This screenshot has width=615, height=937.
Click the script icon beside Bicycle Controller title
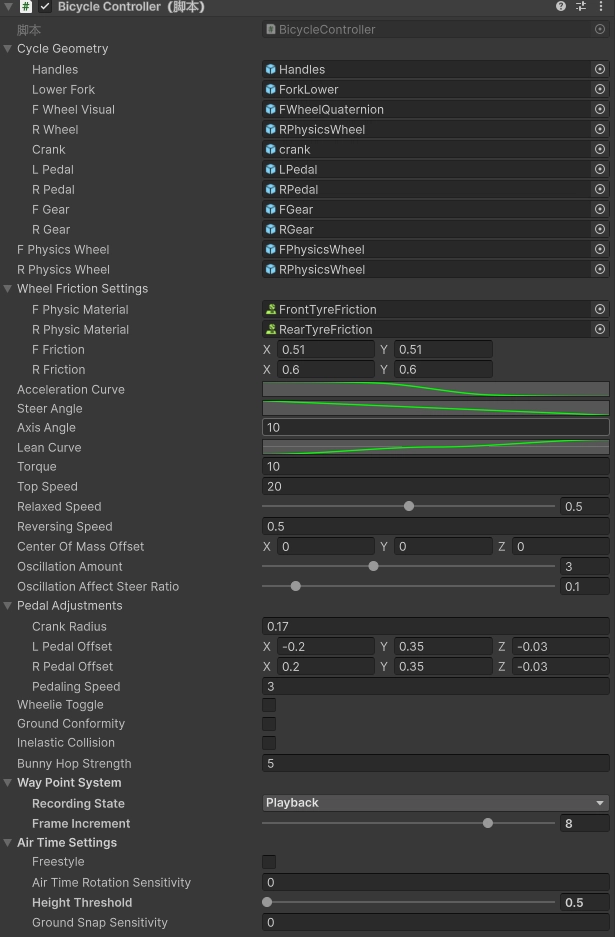26,7
